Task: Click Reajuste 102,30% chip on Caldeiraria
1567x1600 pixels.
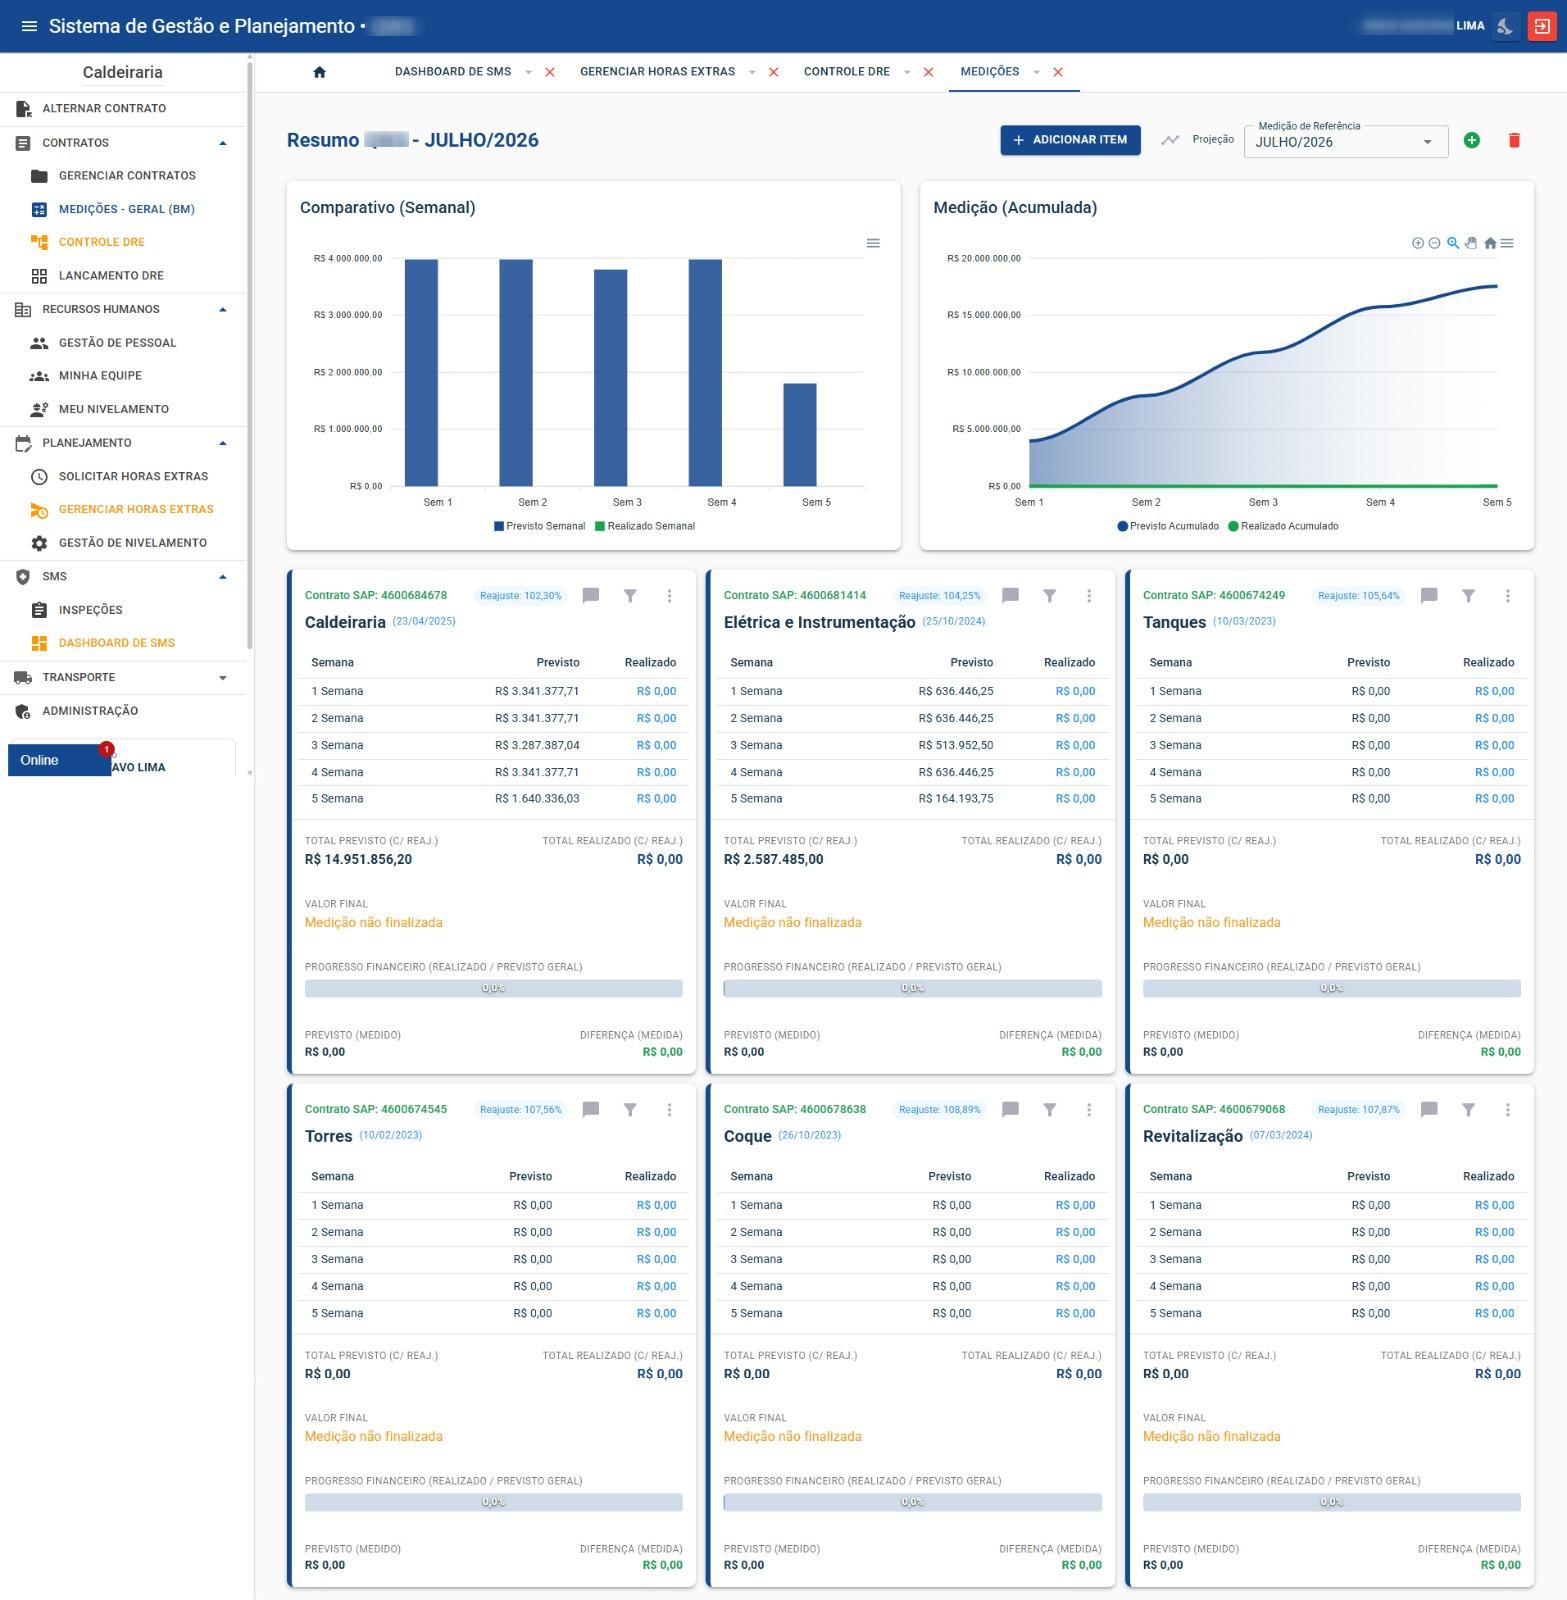Action: pyautogui.click(x=520, y=596)
